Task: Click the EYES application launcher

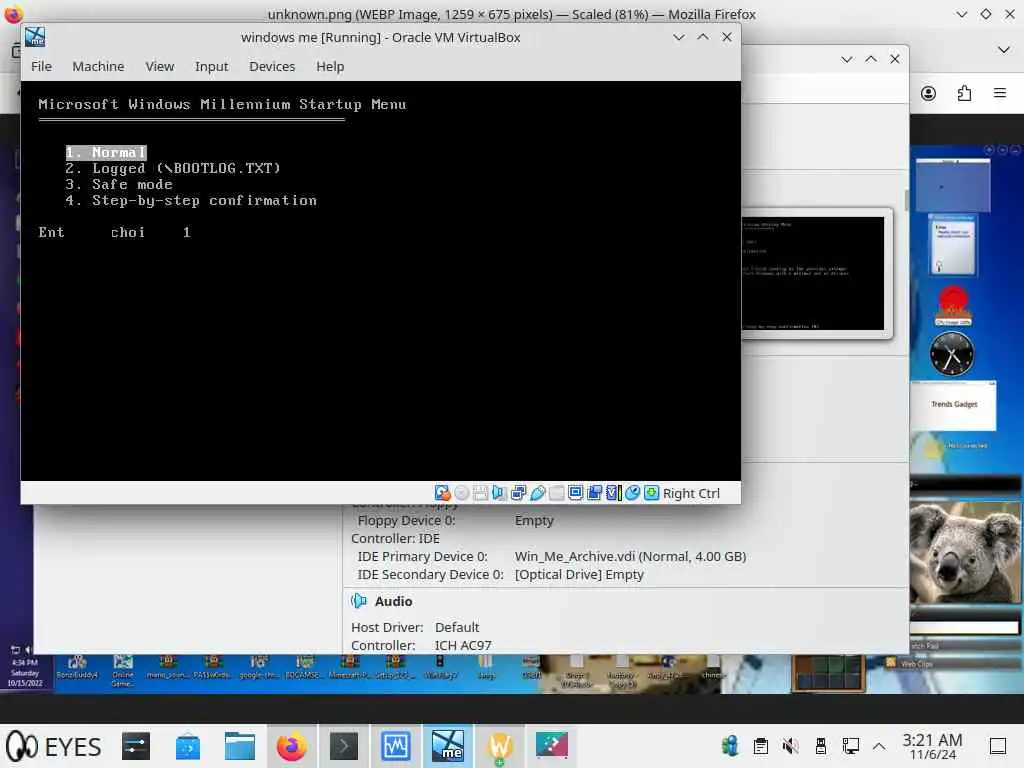Action: coord(54,746)
